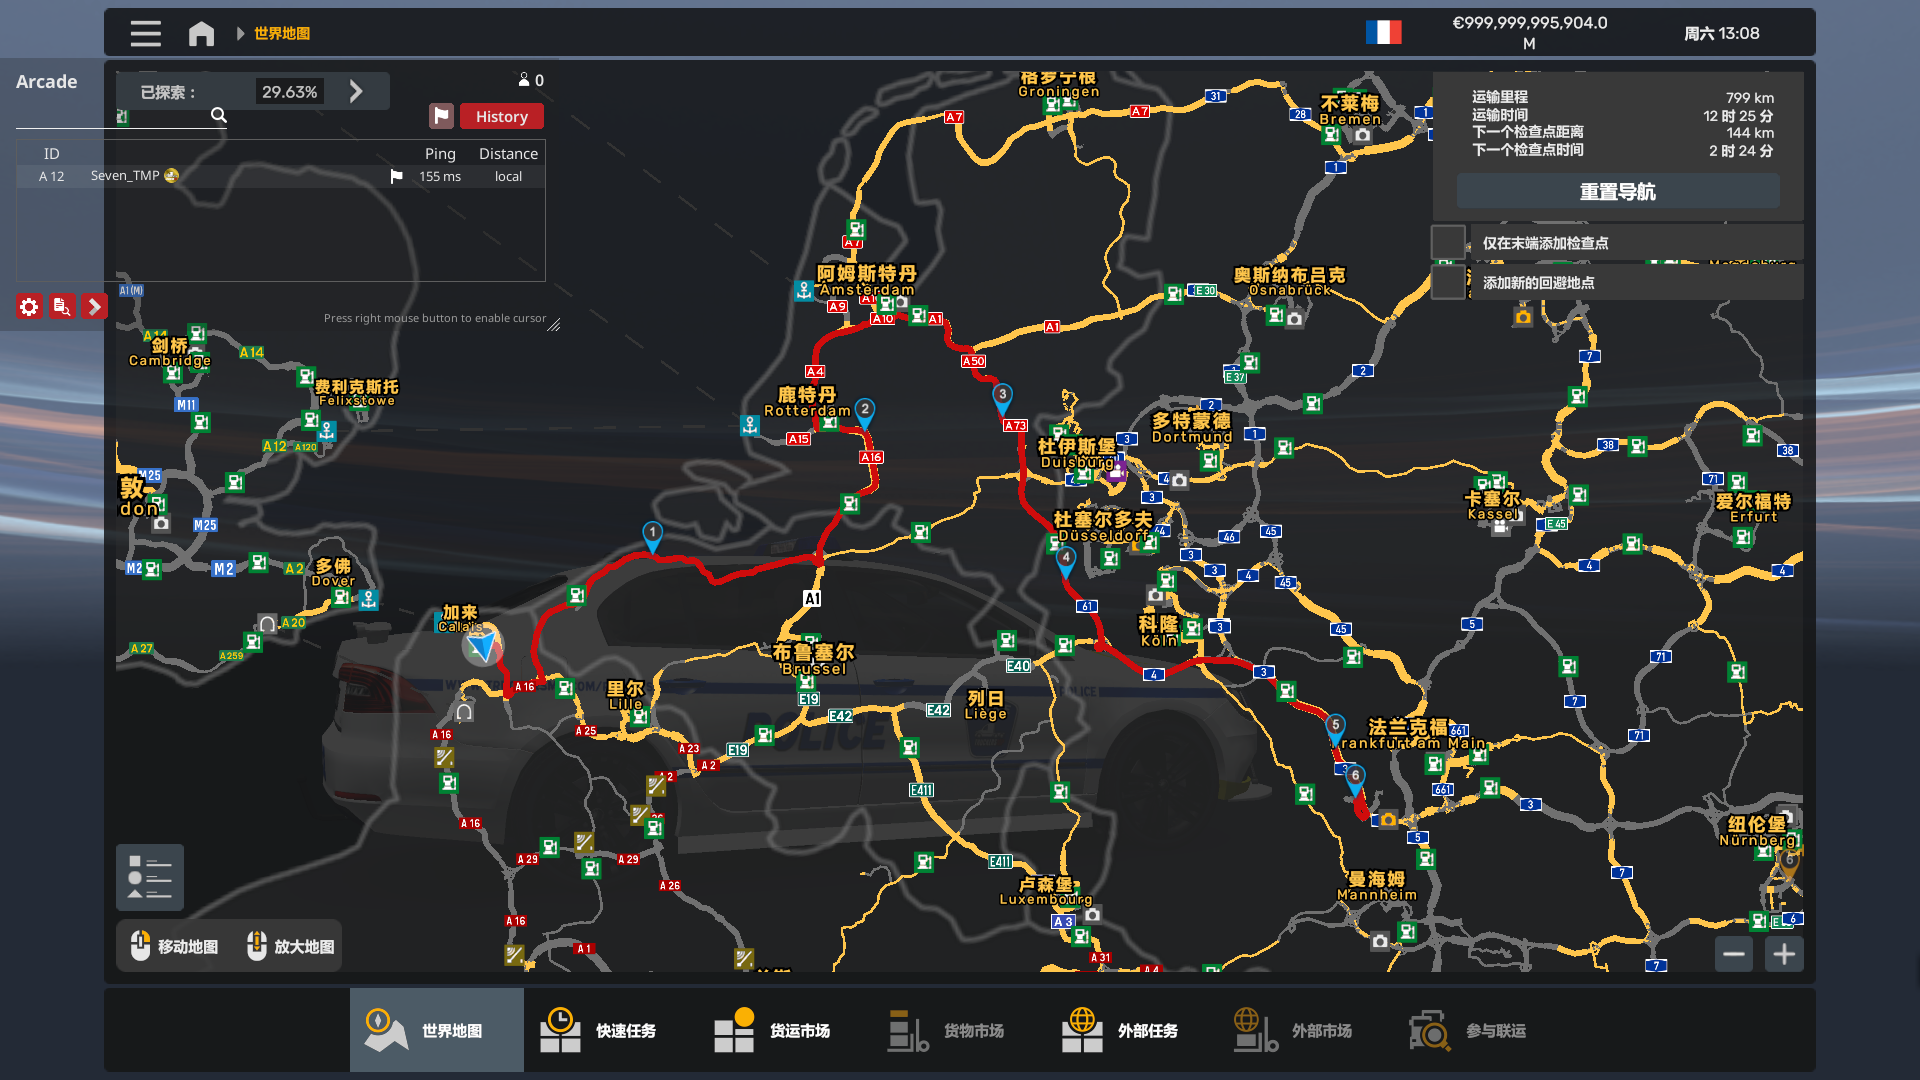The image size is (1920, 1080).
Task: Click the truck position marker at Calais
Action: point(482,647)
